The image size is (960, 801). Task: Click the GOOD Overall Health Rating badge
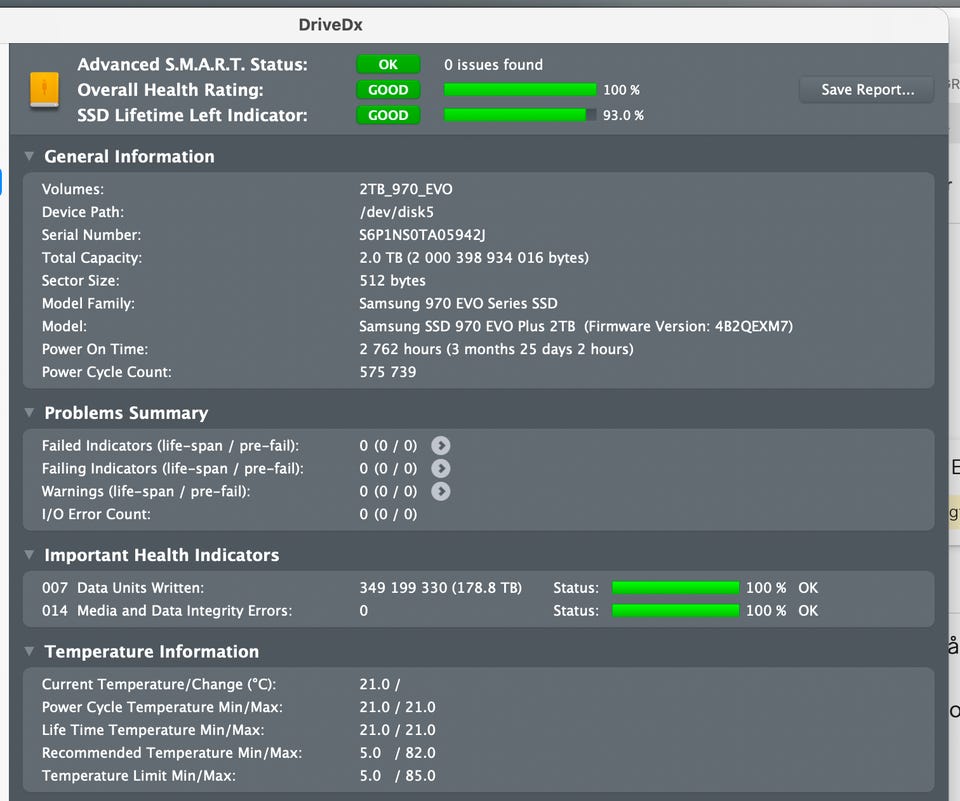click(x=388, y=90)
